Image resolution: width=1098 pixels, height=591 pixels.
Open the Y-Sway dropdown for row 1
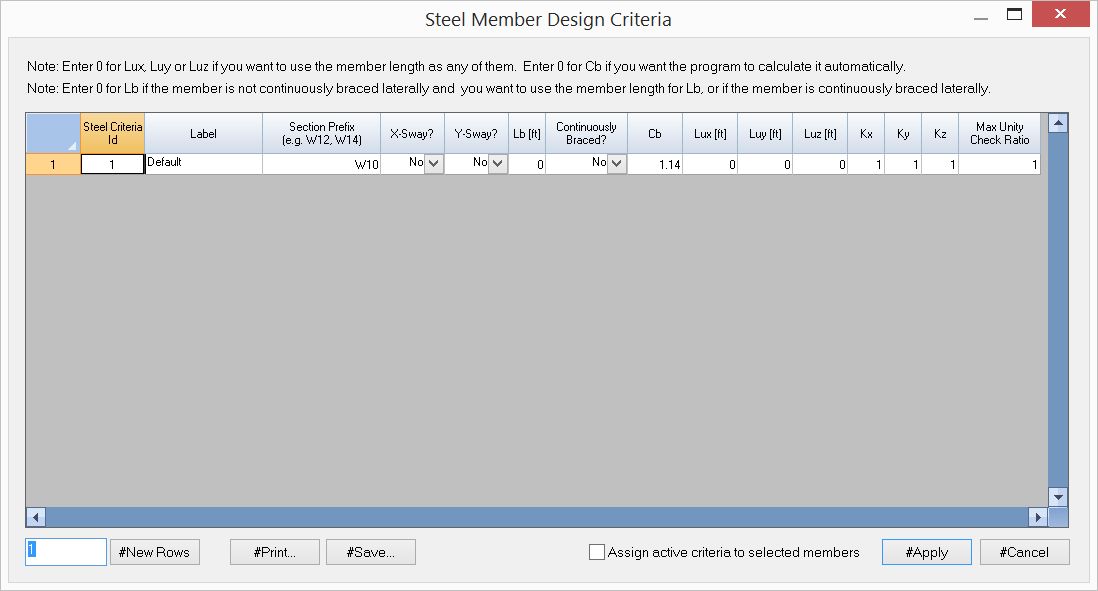click(x=498, y=163)
